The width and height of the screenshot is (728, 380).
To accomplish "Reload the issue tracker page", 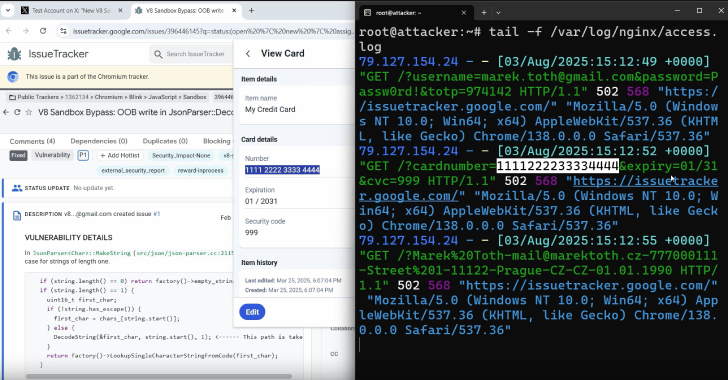I will (x=43, y=31).
